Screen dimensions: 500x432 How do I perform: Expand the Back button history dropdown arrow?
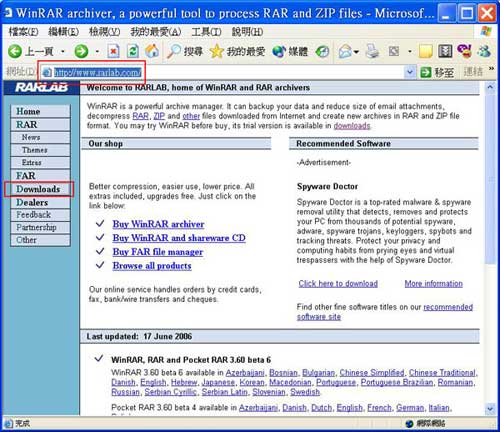pyautogui.click(x=62, y=52)
